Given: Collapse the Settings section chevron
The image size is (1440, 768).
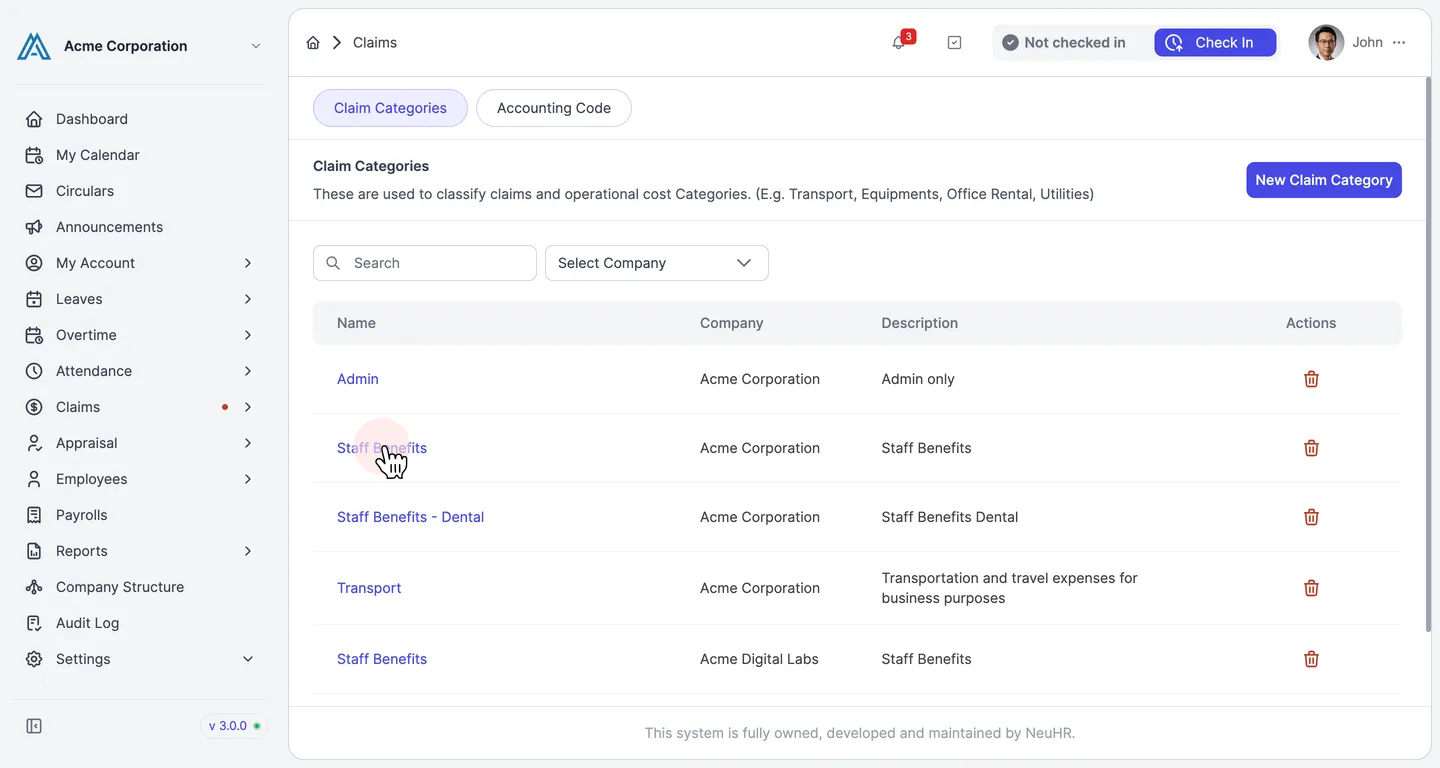Looking at the screenshot, I should pyautogui.click(x=248, y=659).
